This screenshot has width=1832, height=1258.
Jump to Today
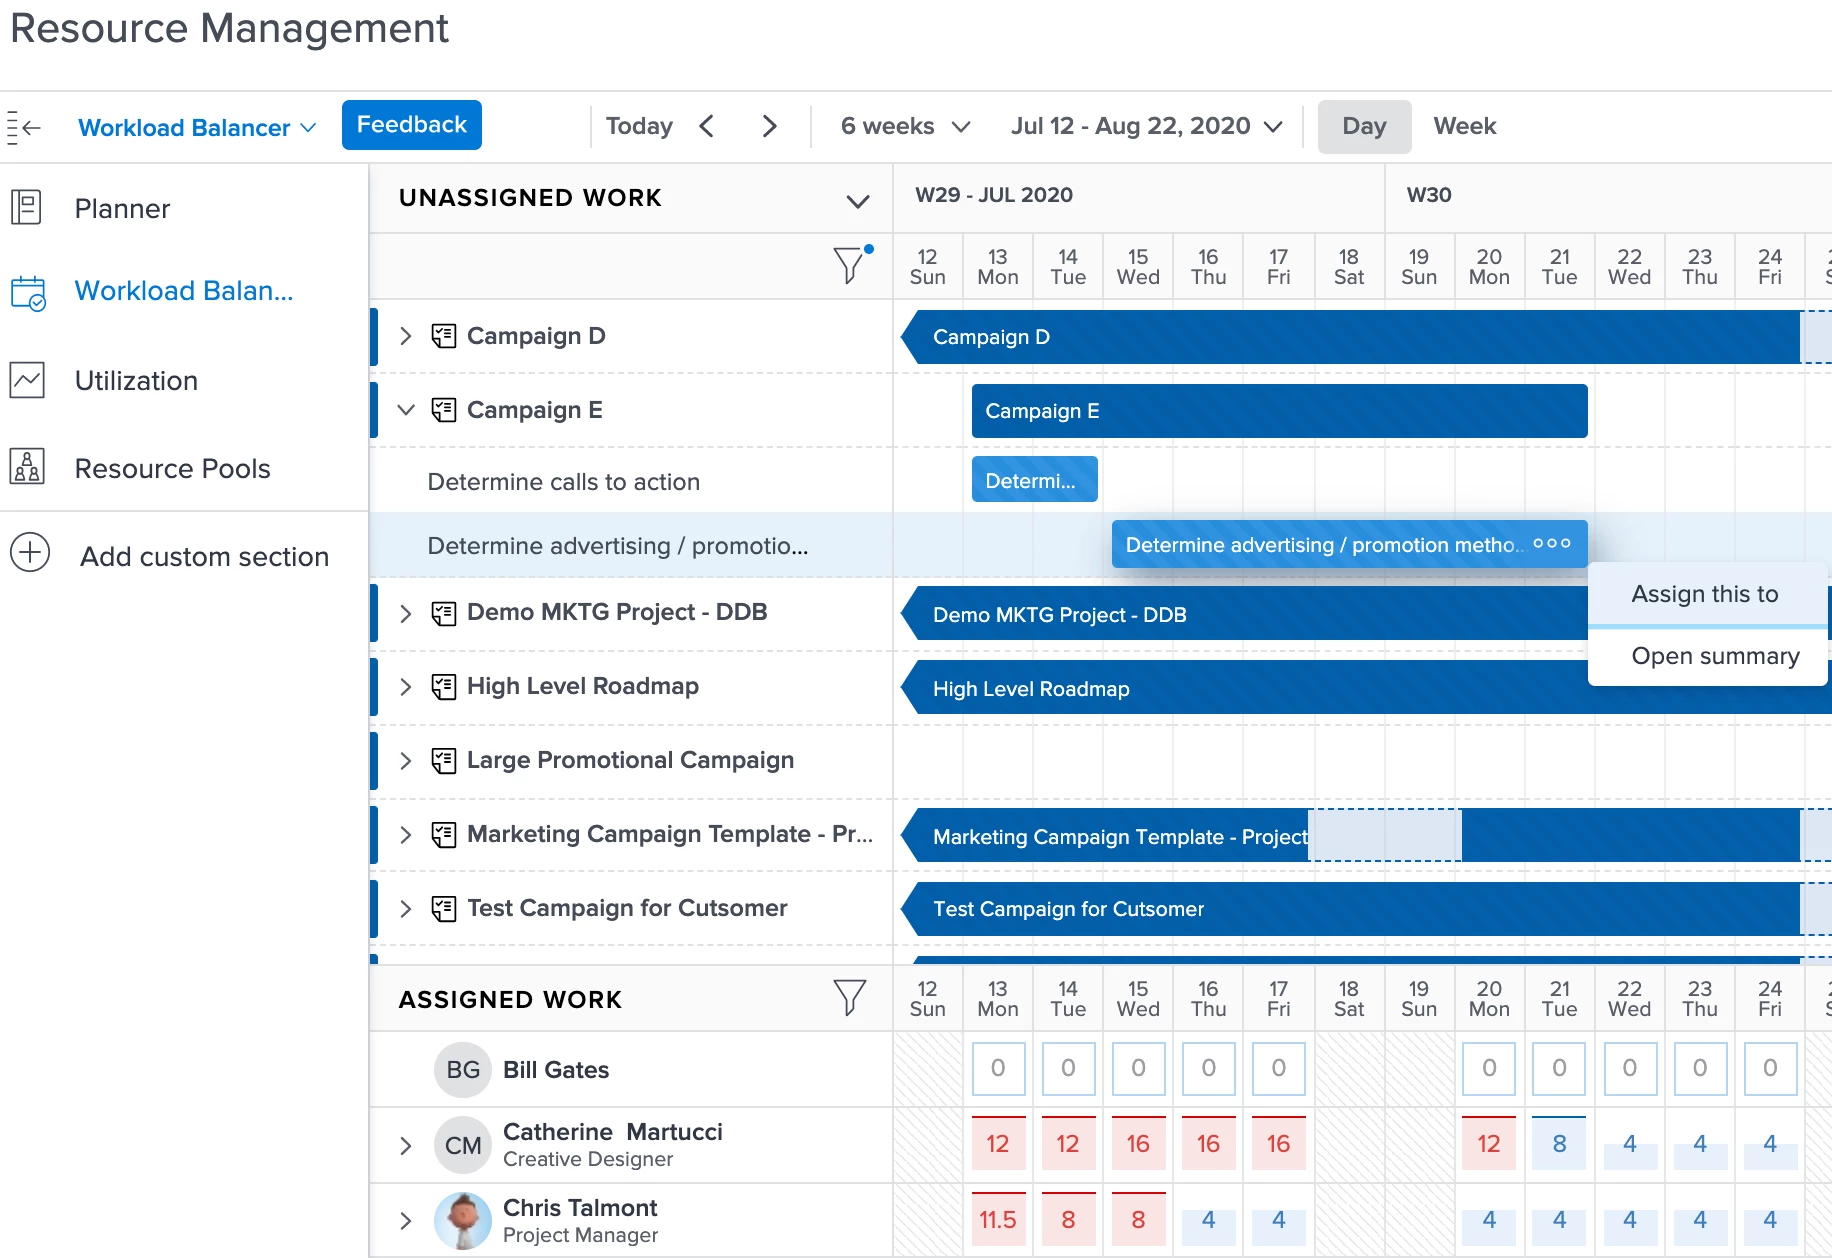[639, 126]
